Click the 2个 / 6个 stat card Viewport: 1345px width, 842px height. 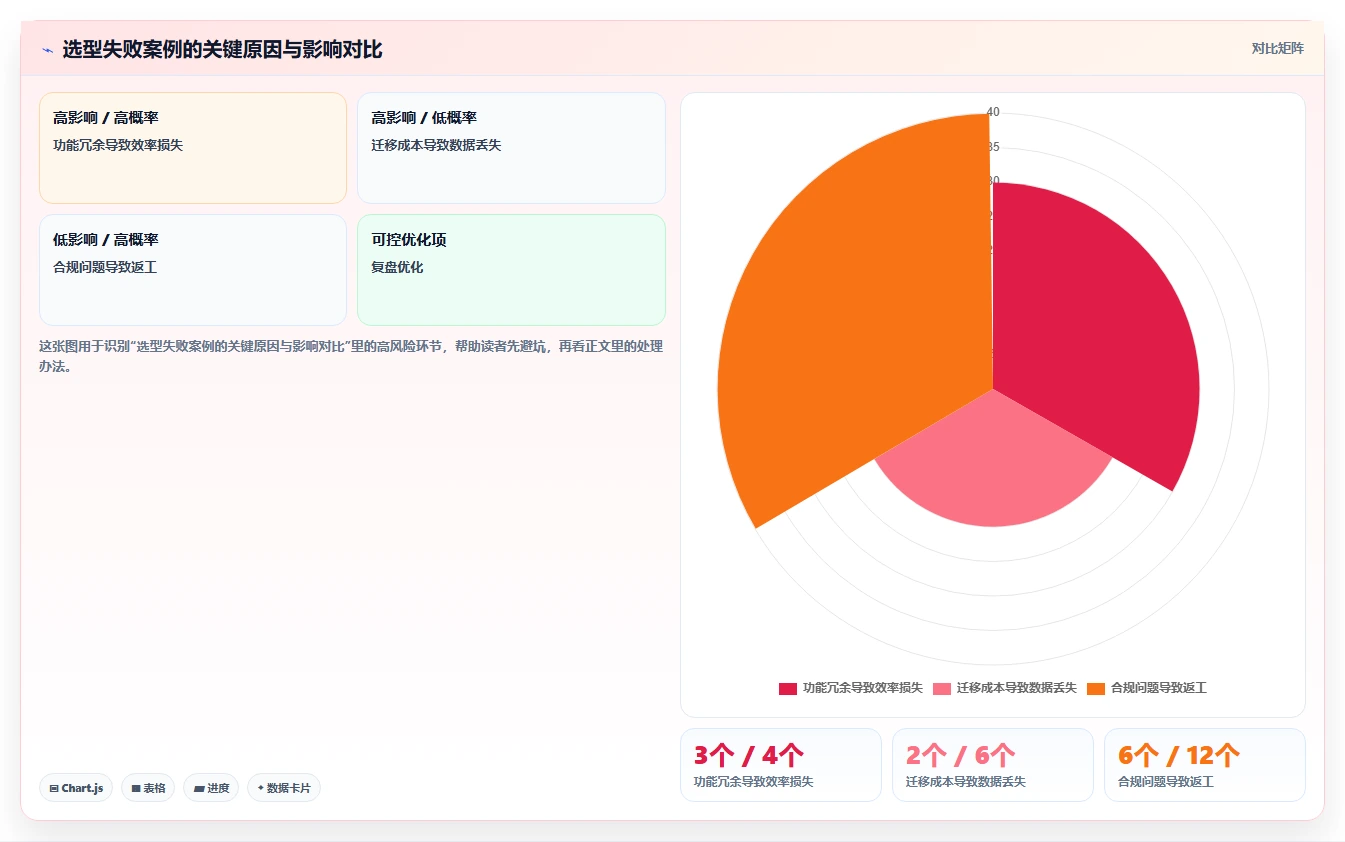pos(993,765)
